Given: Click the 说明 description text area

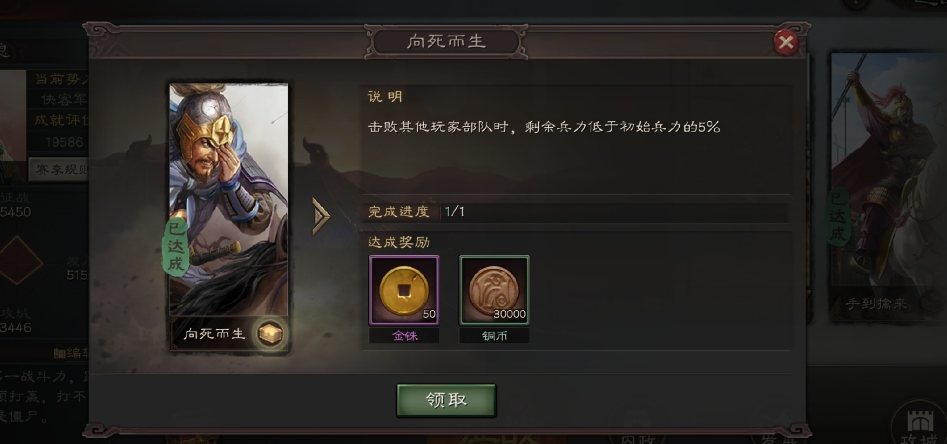Looking at the screenshot, I should (577, 139).
